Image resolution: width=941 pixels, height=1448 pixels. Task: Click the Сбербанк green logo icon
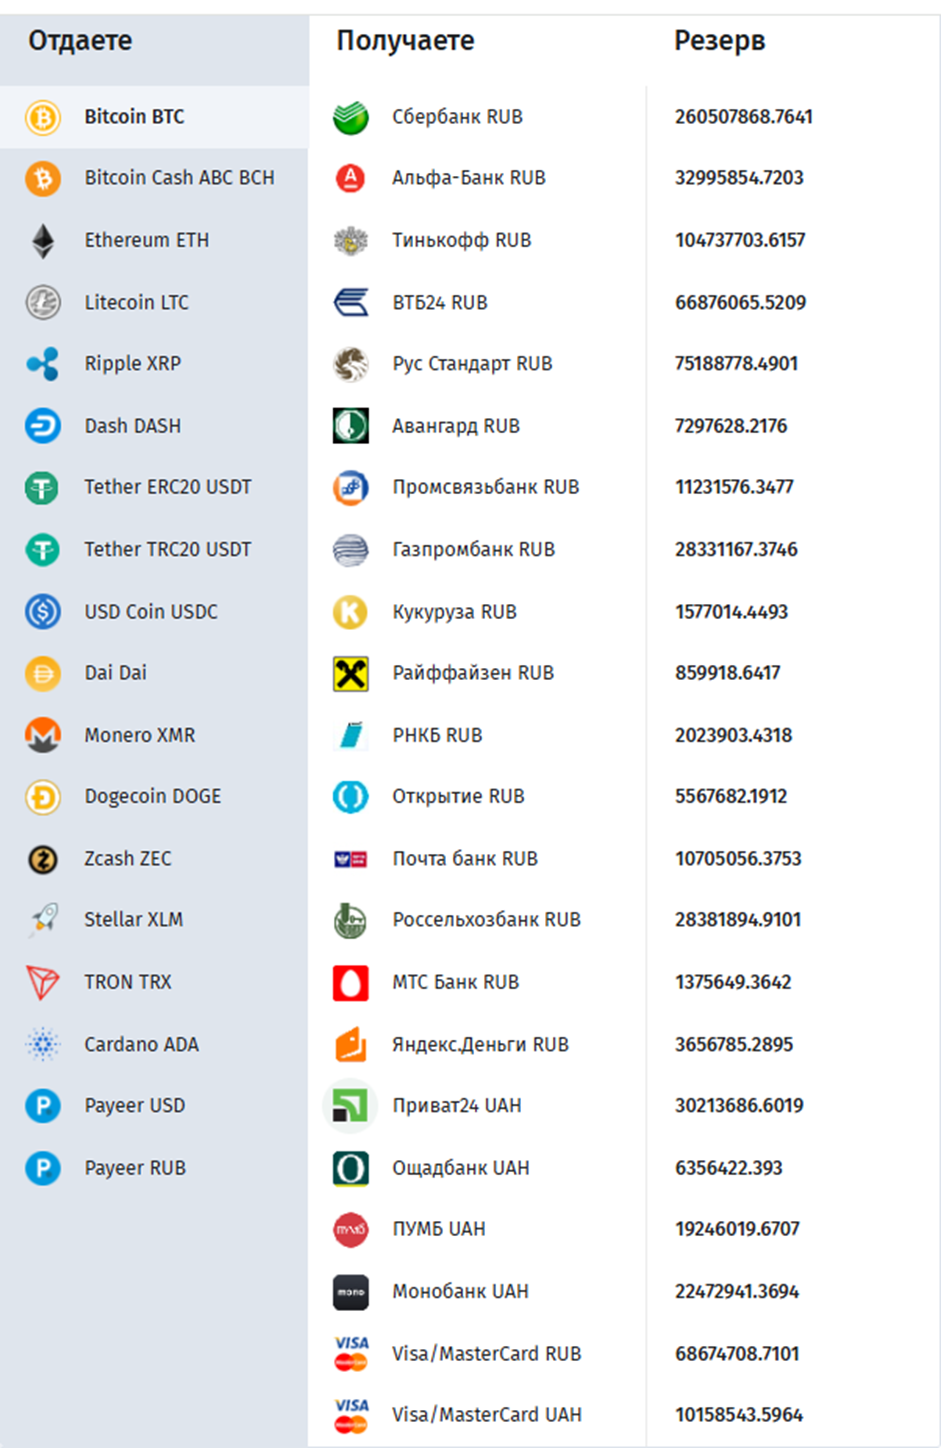351,117
